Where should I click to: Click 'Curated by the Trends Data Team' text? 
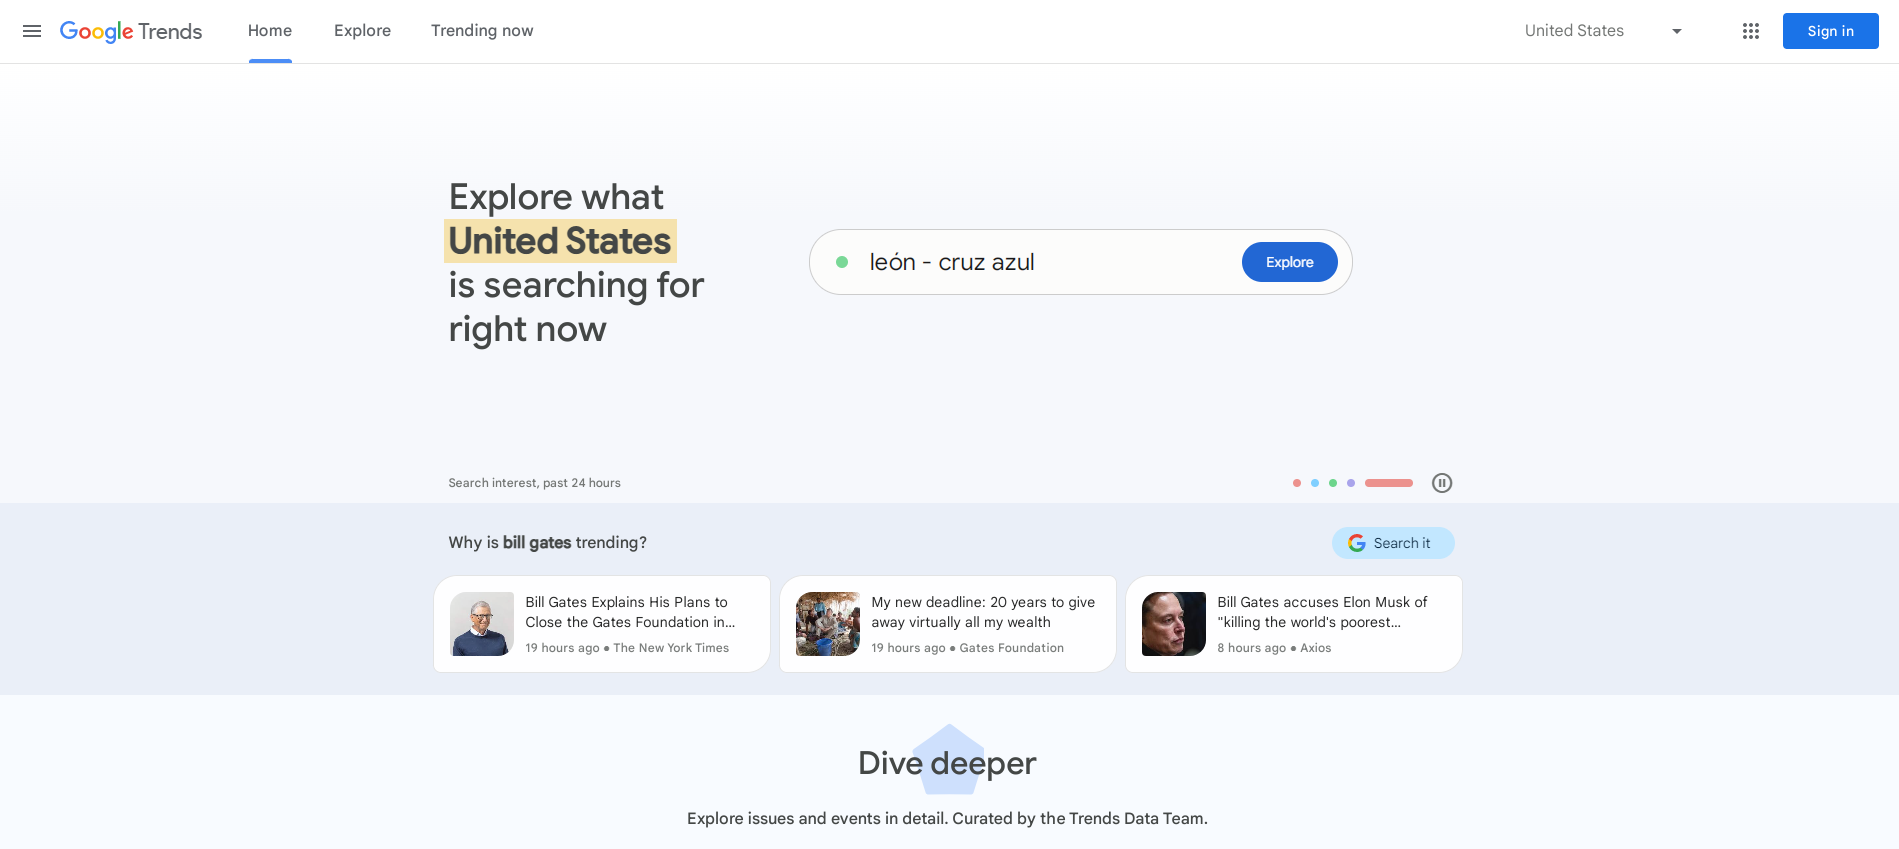1079,818
